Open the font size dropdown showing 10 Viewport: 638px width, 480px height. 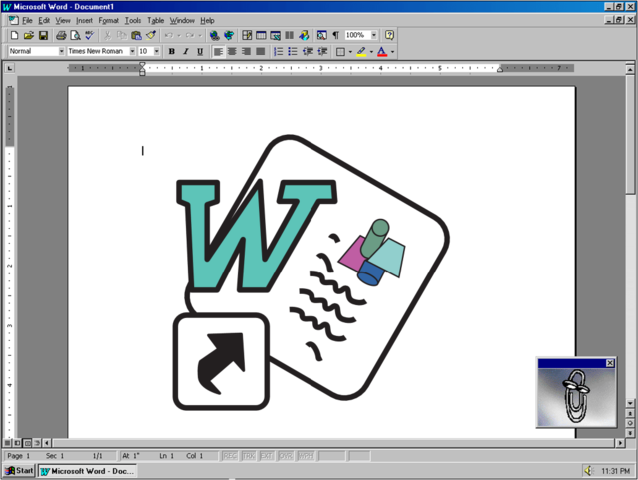(157, 51)
